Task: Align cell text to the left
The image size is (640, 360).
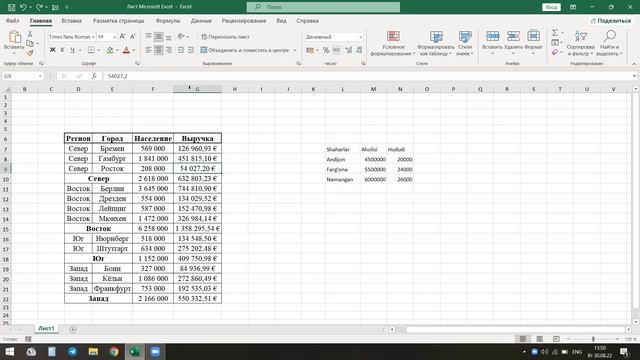Action: click(x=149, y=50)
